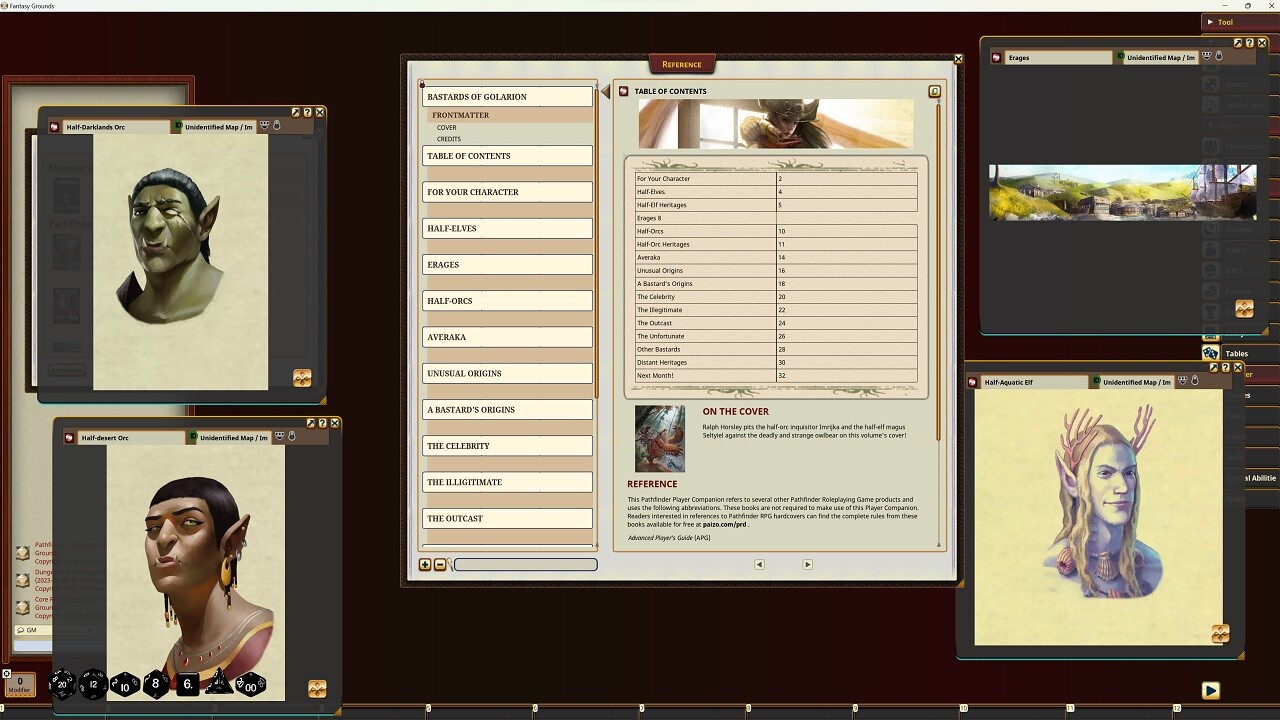Toggle the hand pointer icon on Half-Darklands Orc window
1280x720 pixels.
(278, 125)
